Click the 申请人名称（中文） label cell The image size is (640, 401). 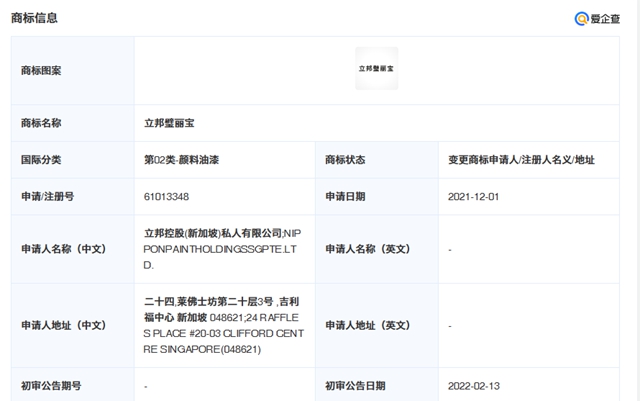pos(73,249)
